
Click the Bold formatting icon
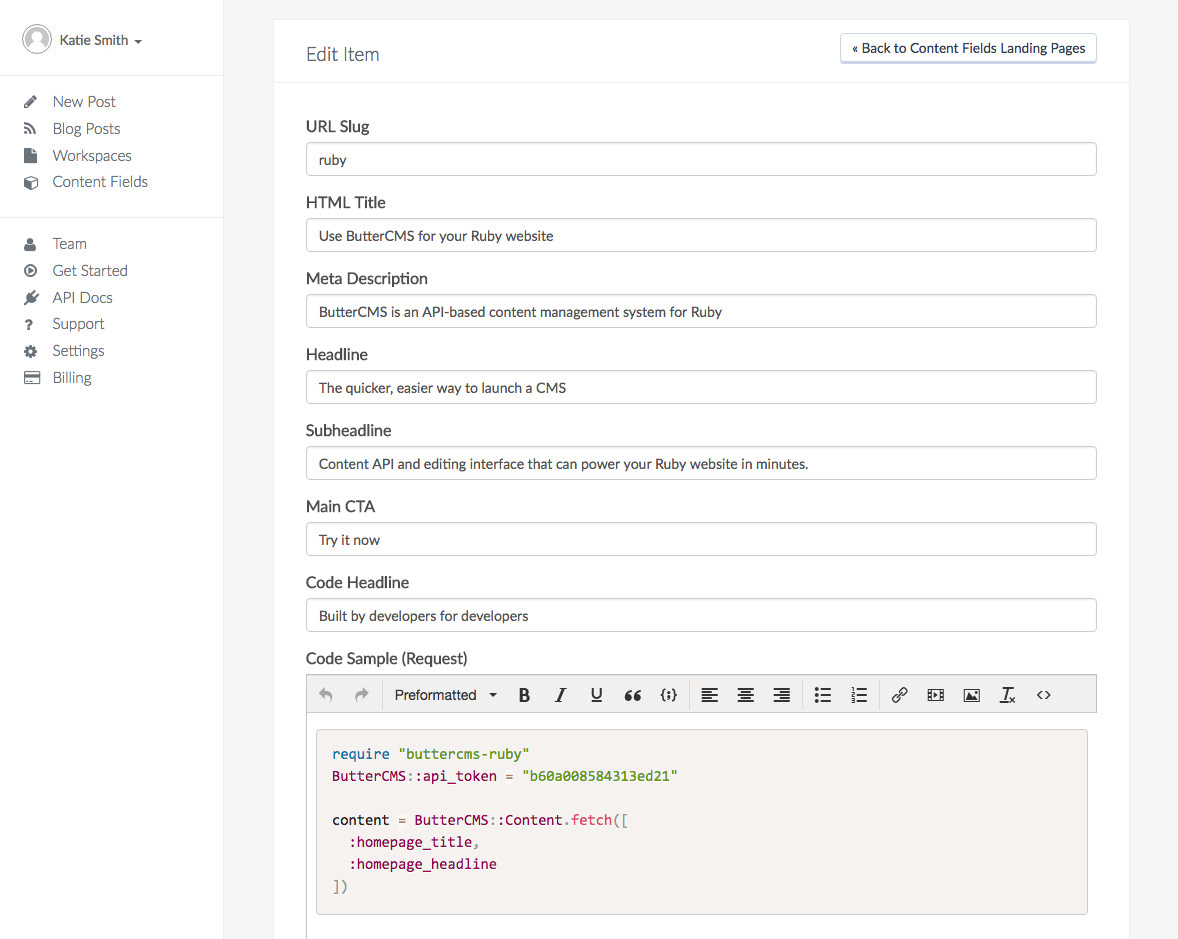coord(524,695)
